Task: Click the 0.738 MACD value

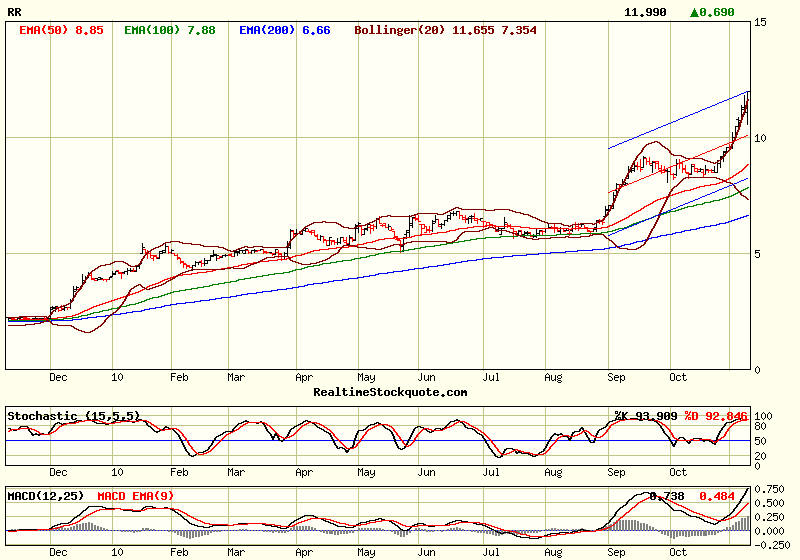Action: coord(665,495)
